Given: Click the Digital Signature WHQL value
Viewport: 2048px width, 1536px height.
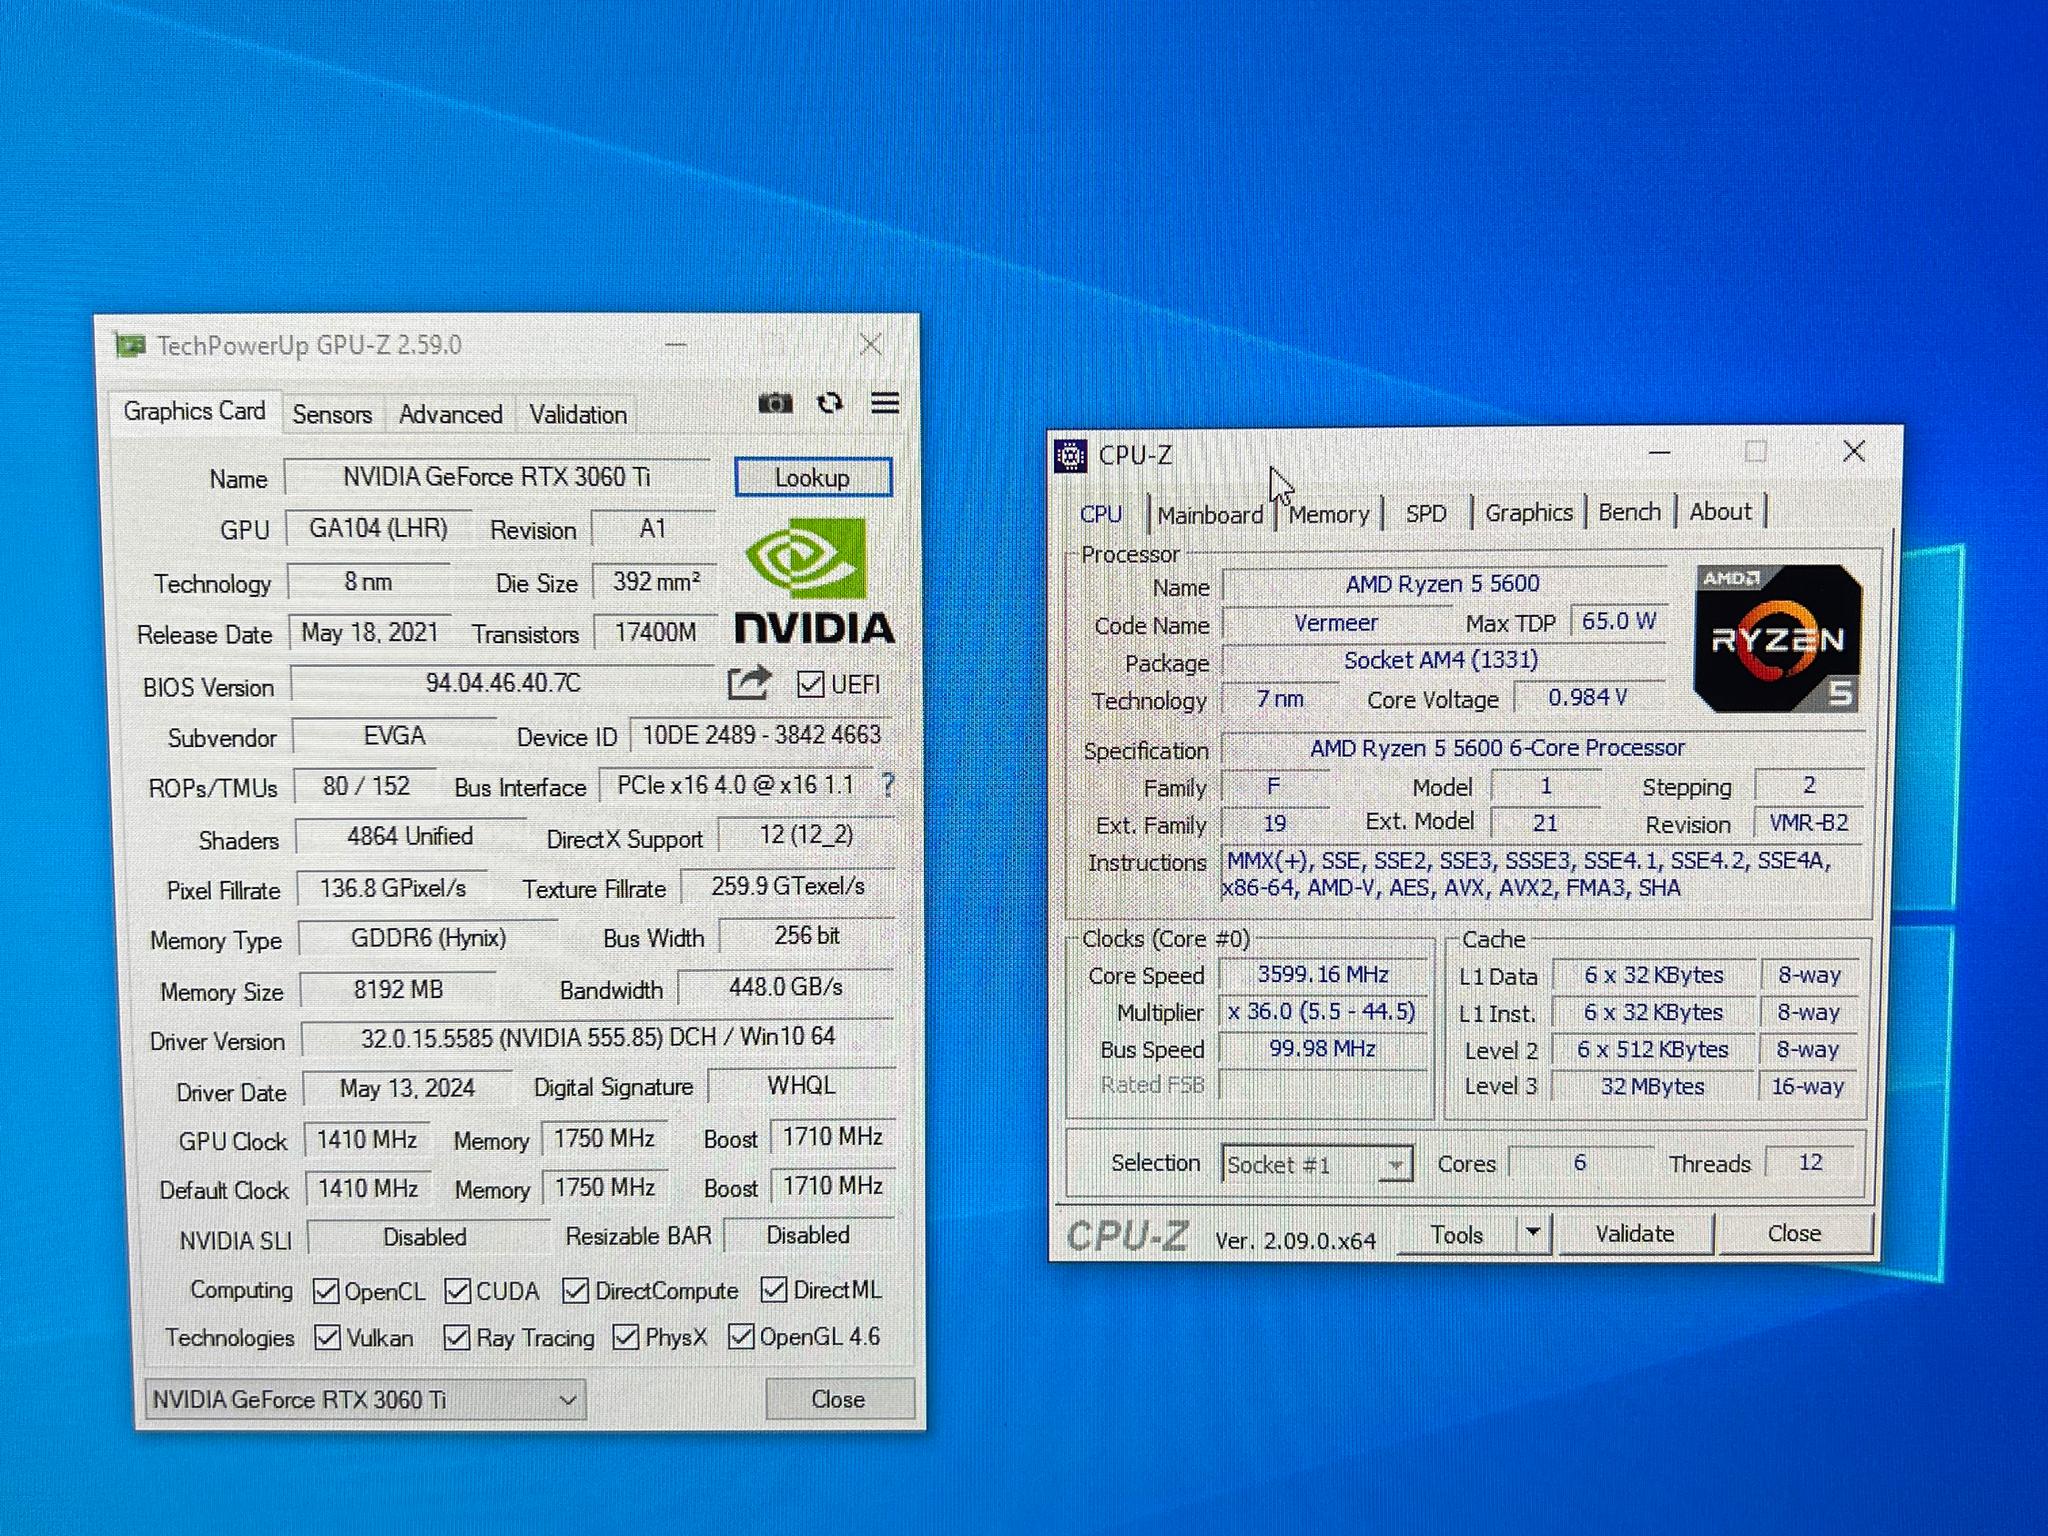Looking at the screenshot, I should click(801, 1085).
